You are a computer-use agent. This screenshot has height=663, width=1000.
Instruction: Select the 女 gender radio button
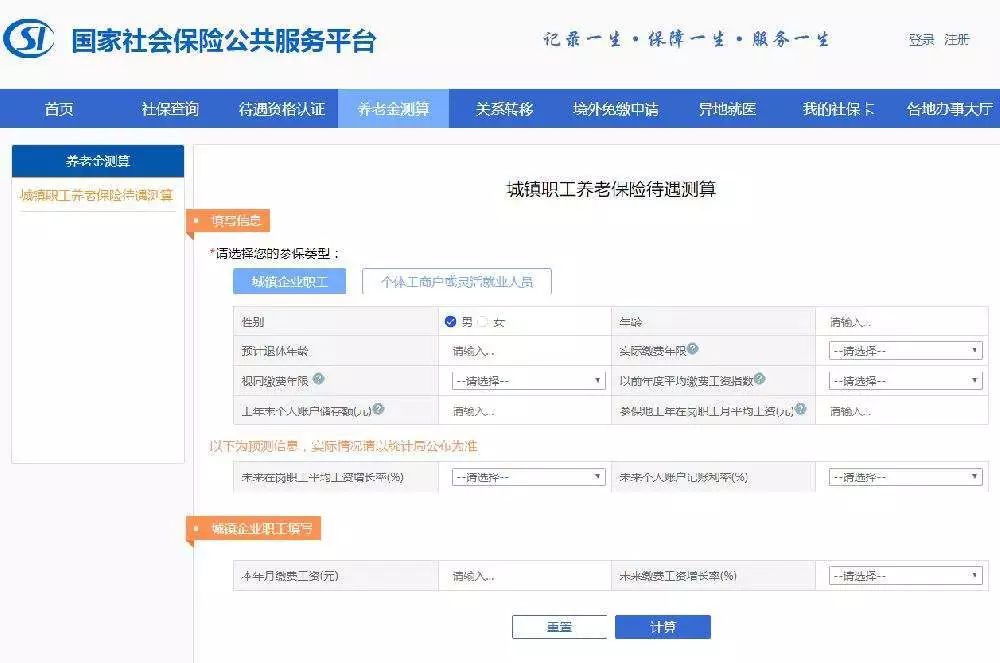click(482, 320)
